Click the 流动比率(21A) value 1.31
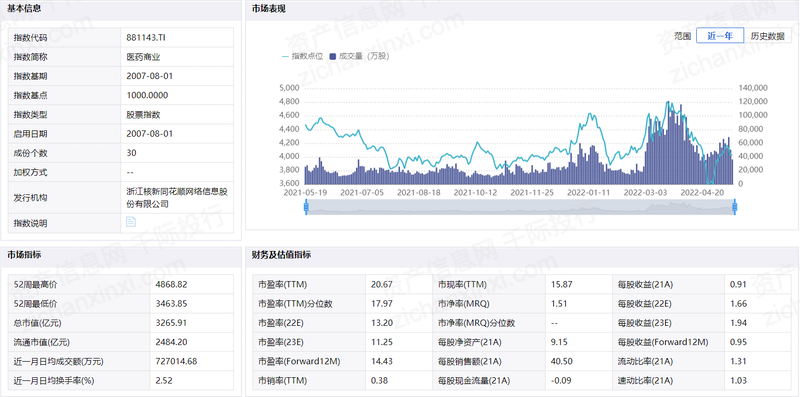This screenshot has width=800, height=397. click(x=738, y=361)
